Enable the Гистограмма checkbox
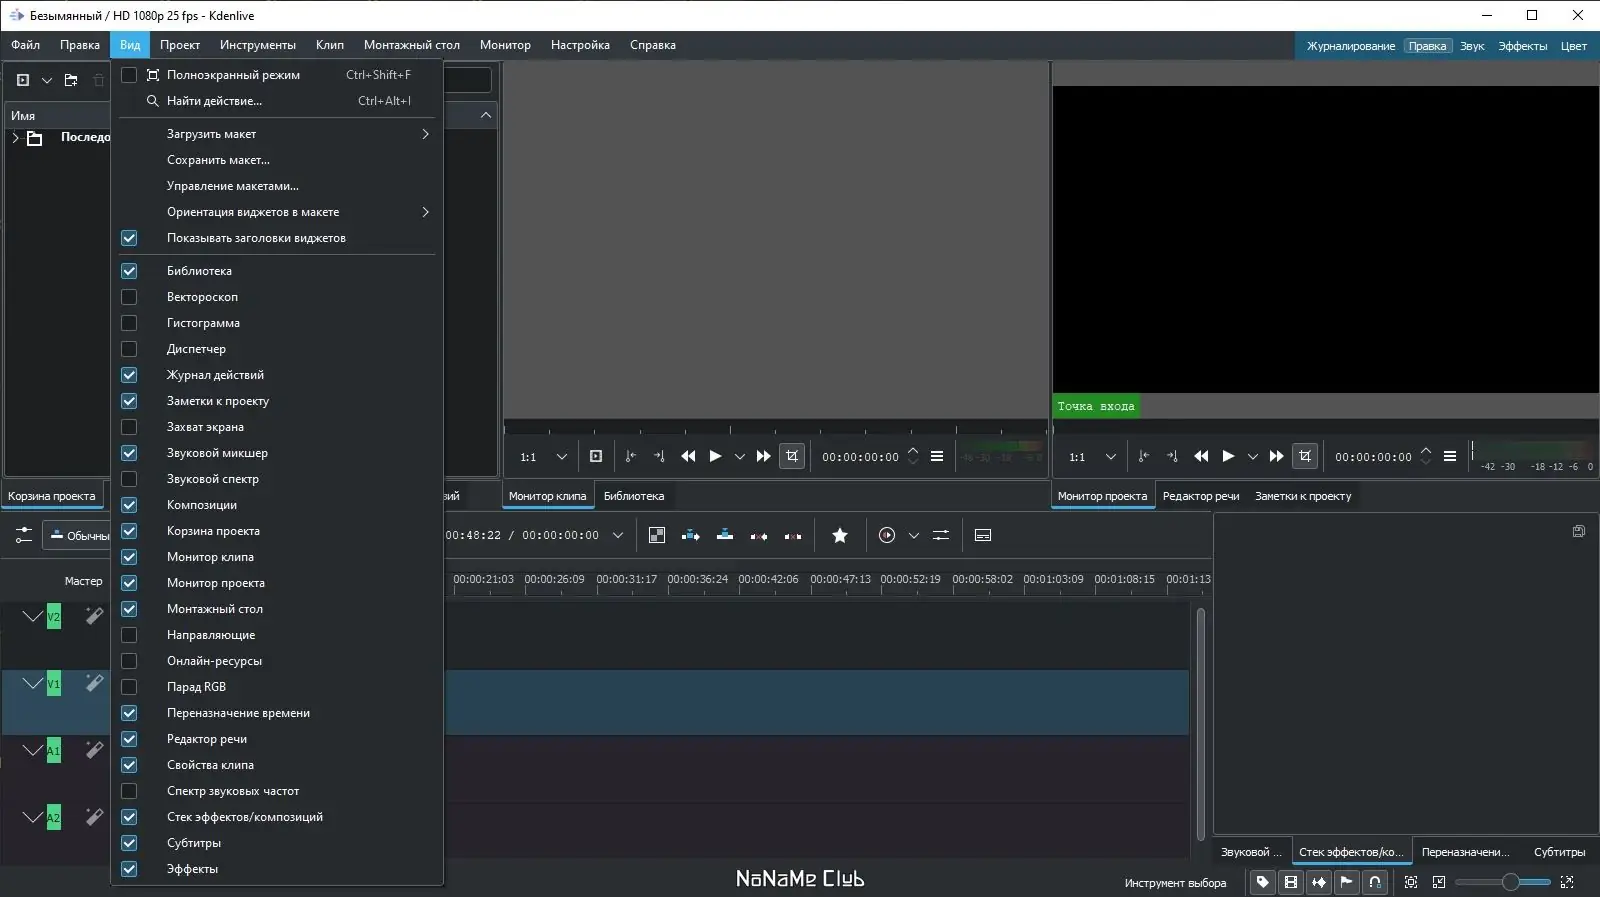1600x897 pixels. pyautogui.click(x=129, y=323)
